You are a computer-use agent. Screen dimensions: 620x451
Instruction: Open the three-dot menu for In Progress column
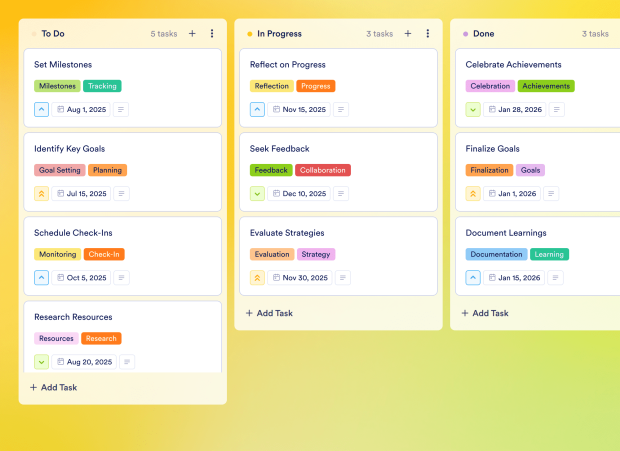[x=428, y=33]
